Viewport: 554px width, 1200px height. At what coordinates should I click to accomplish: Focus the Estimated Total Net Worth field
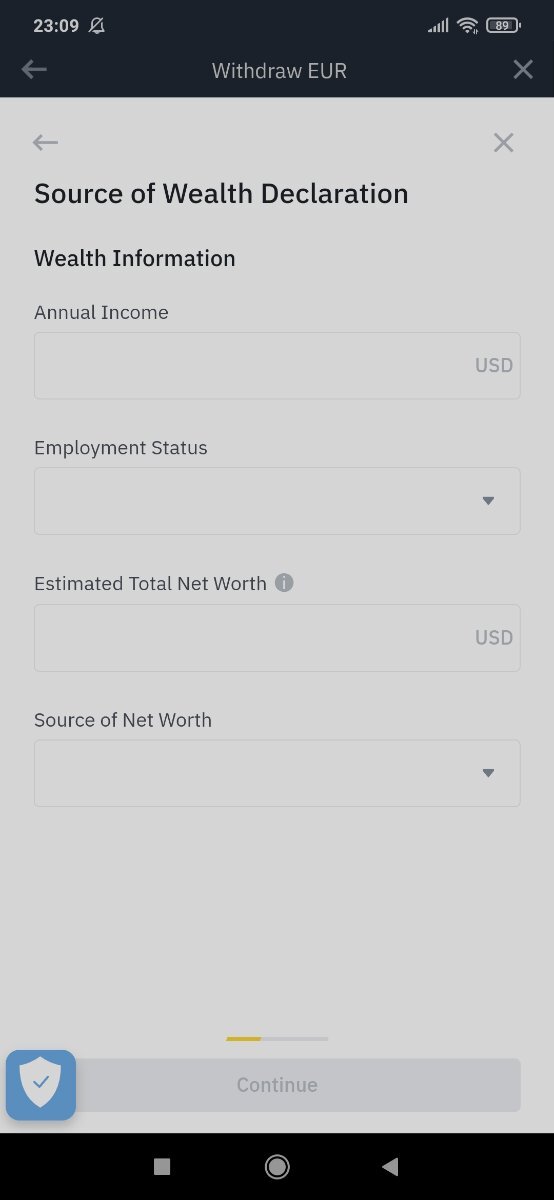tap(277, 637)
